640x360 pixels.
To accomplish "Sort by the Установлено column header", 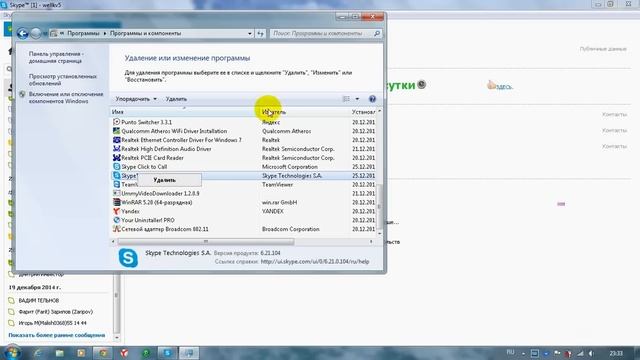I will click(x=363, y=112).
